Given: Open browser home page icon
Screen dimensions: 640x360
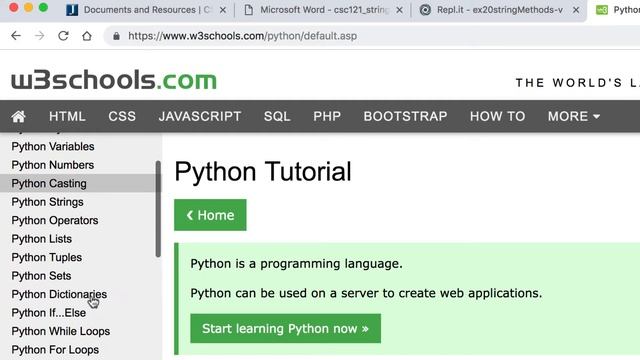Looking at the screenshot, I should pyautogui.click(x=87, y=36).
